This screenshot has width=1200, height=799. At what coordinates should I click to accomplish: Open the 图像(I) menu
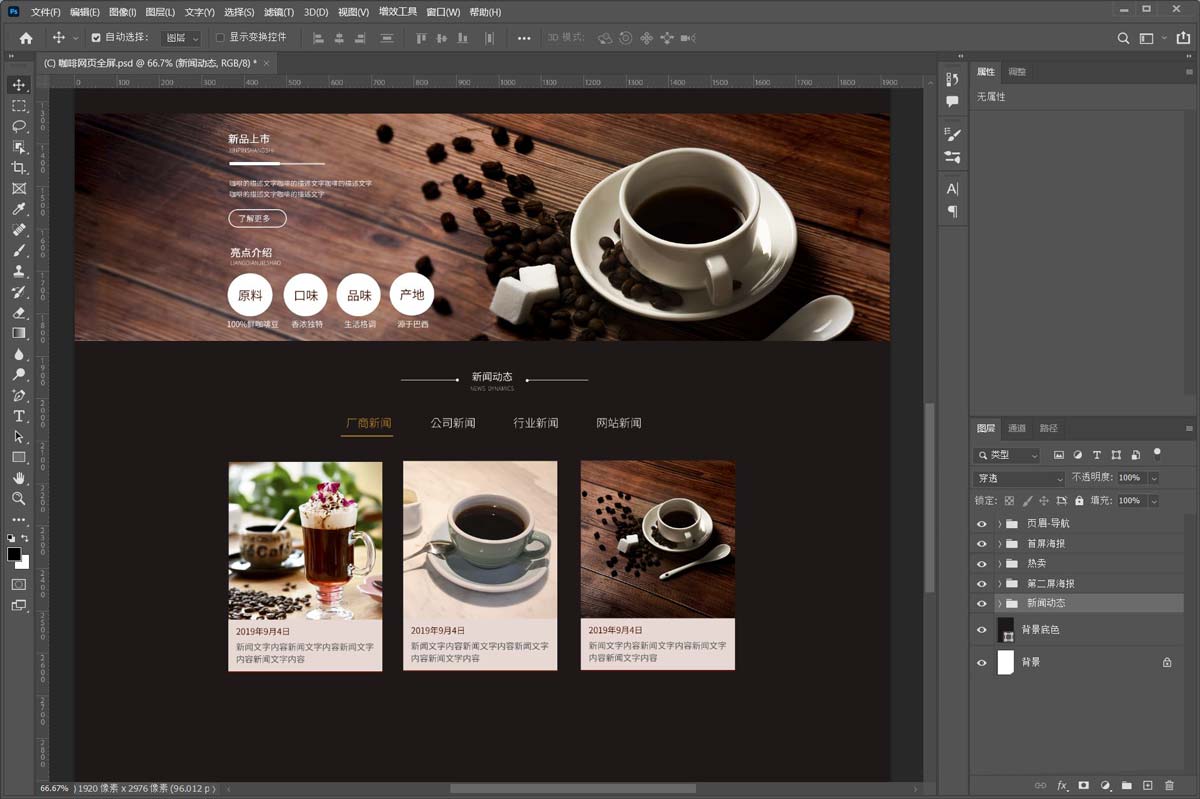[122, 12]
